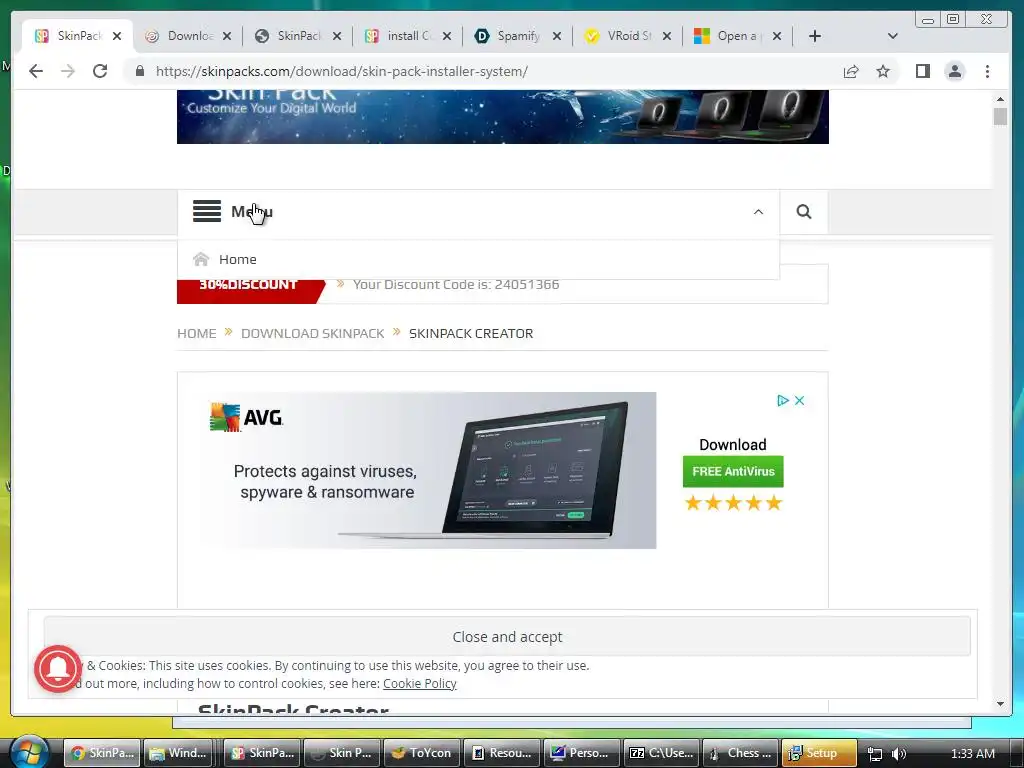
Task: Open Chrome three-dot menu
Action: tap(987, 71)
